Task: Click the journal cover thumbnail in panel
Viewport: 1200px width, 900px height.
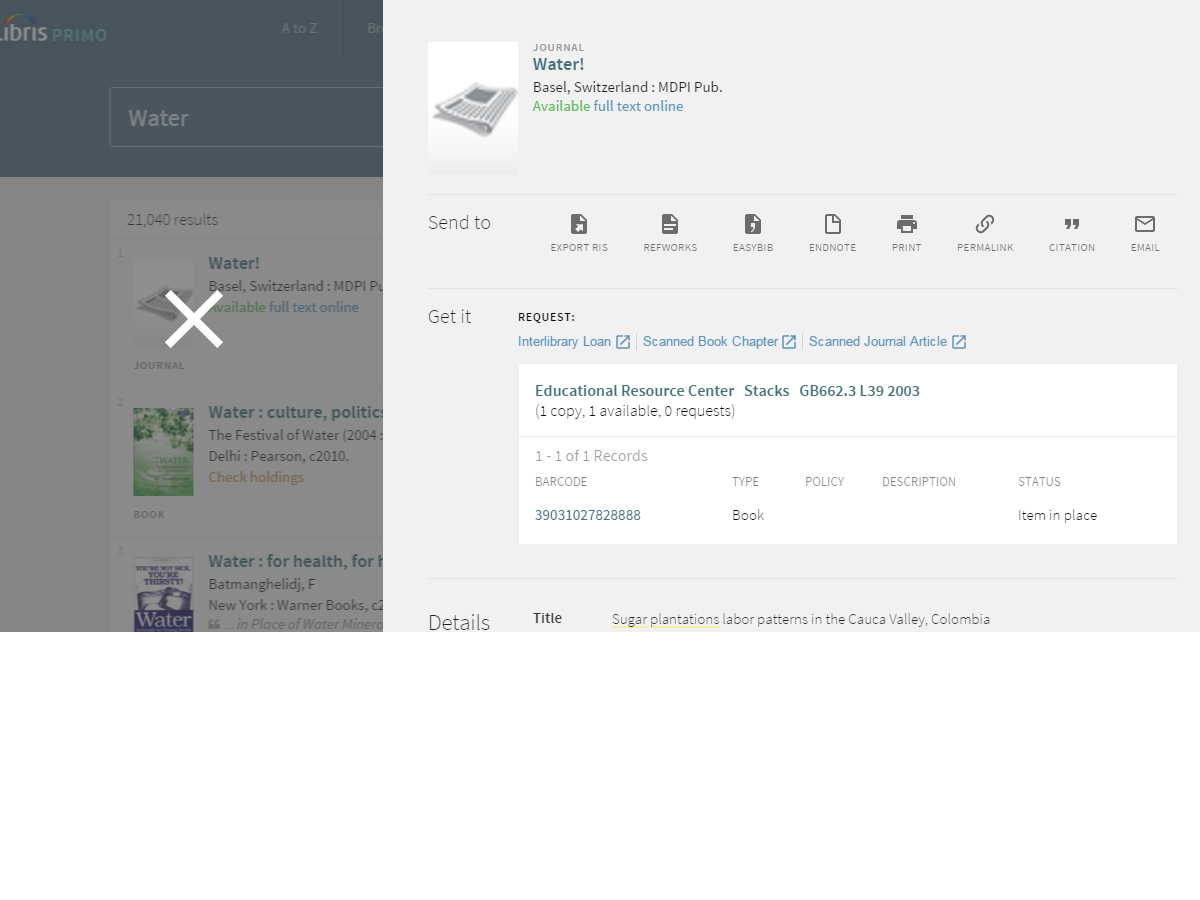Action: pos(473,108)
